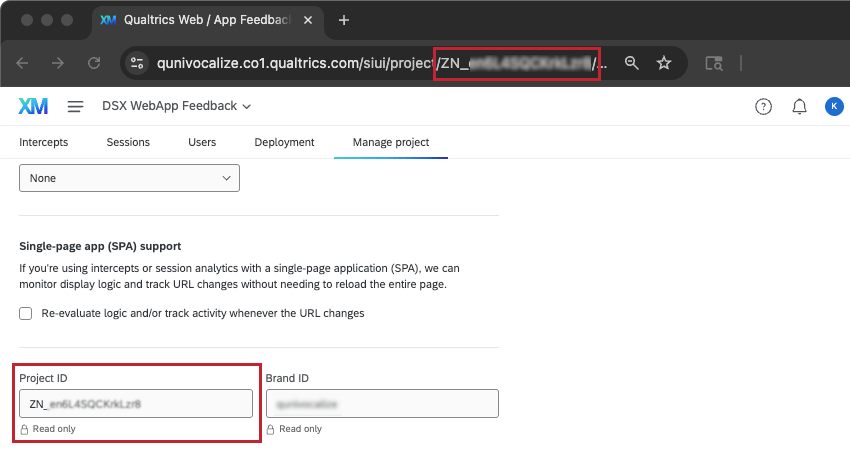Click the browser zoom magnifier icon
Screen dimensions: 850x451
(x=631, y=63)
